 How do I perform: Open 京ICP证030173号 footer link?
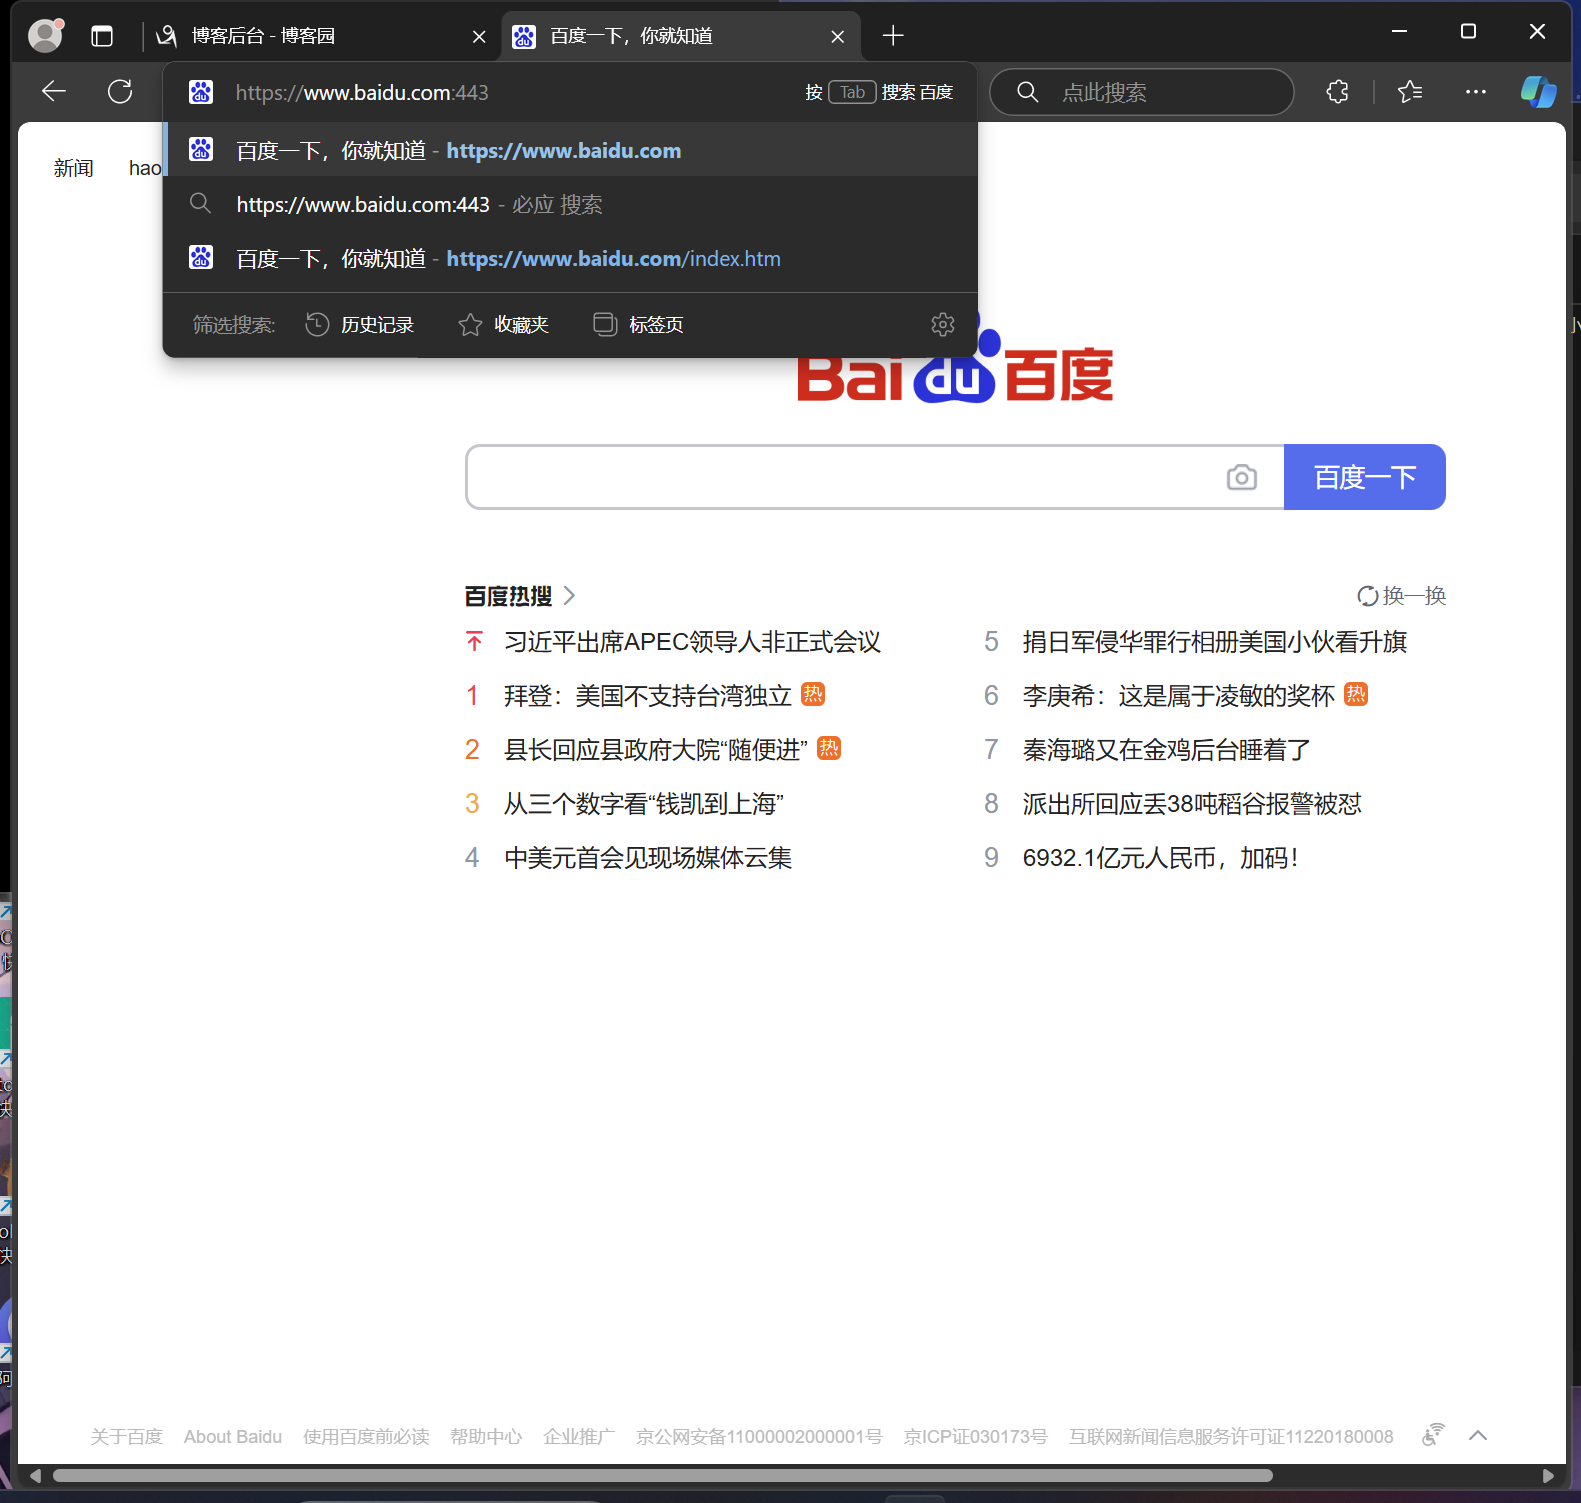pos(976,1437)
